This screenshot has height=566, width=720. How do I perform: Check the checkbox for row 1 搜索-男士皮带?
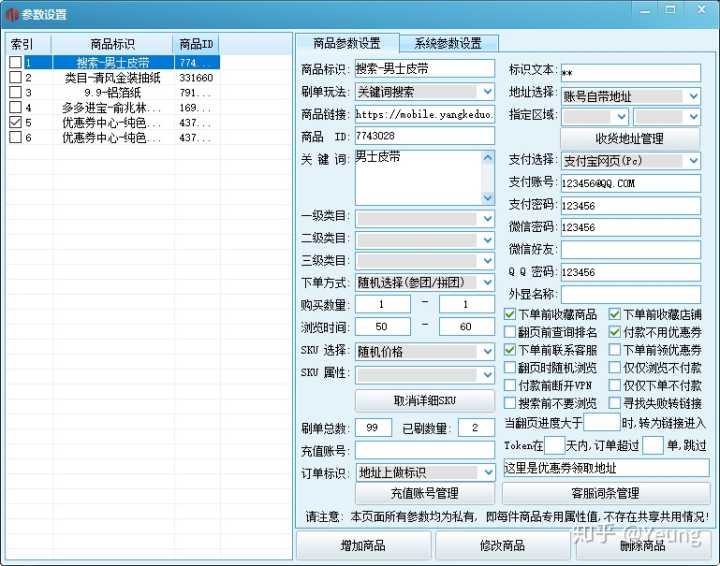[x=14, y=63]
